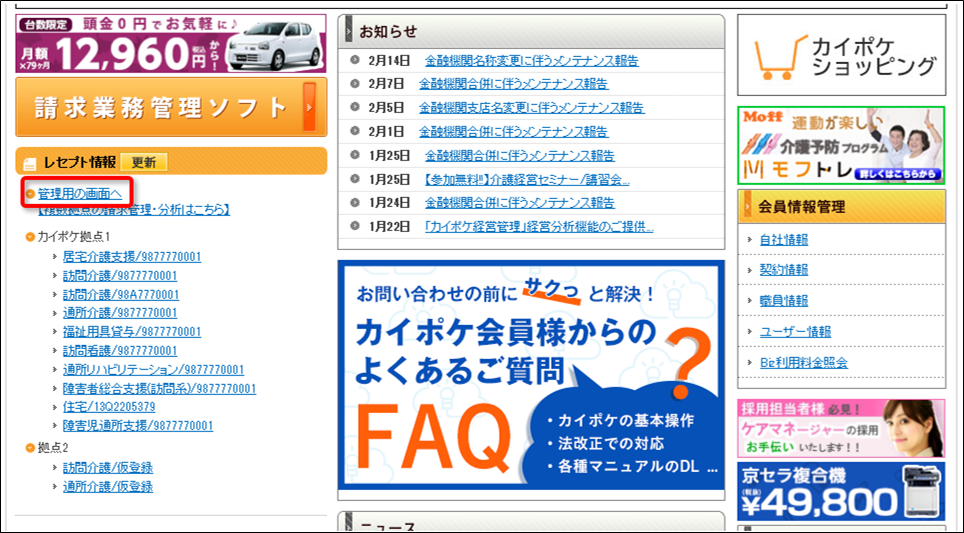Open the 2月7日 金融機関合併 notice

[x=514, y=84]
